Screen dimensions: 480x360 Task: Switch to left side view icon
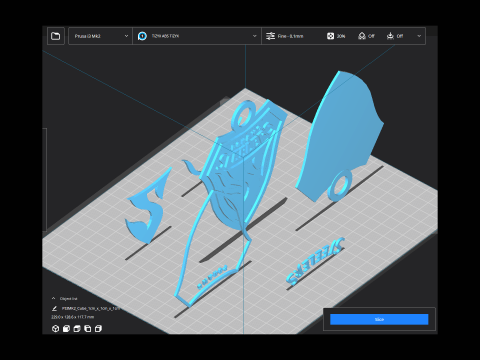88,329
